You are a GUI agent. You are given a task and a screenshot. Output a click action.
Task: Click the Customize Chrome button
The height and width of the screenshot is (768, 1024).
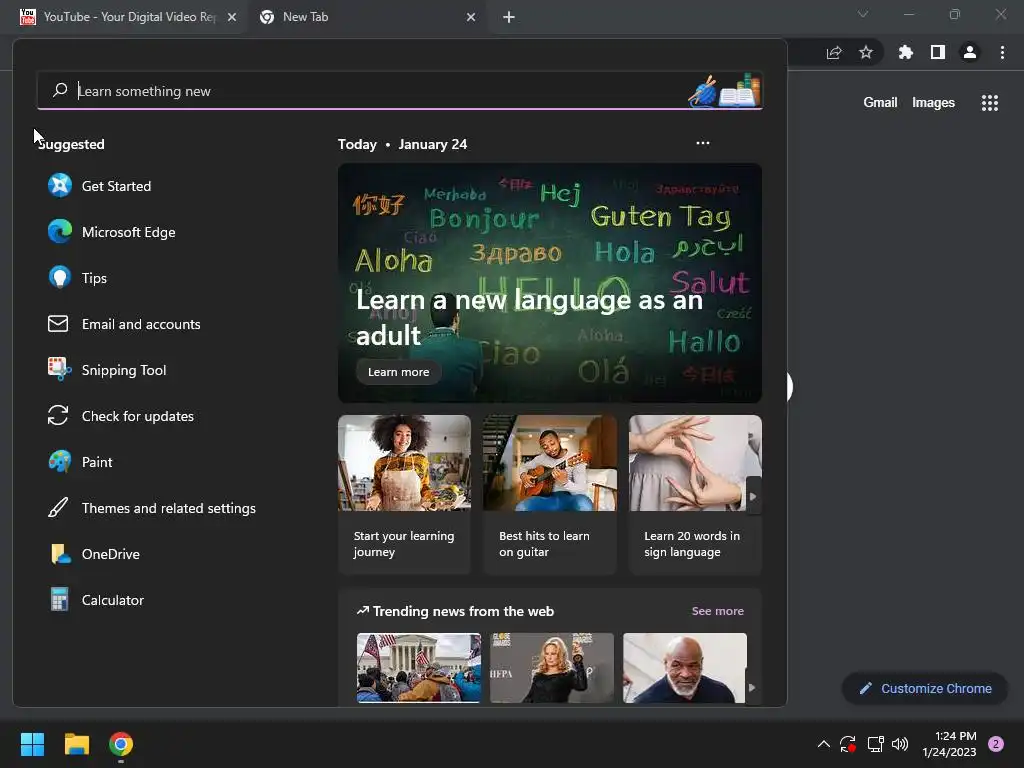click(925, 688)
